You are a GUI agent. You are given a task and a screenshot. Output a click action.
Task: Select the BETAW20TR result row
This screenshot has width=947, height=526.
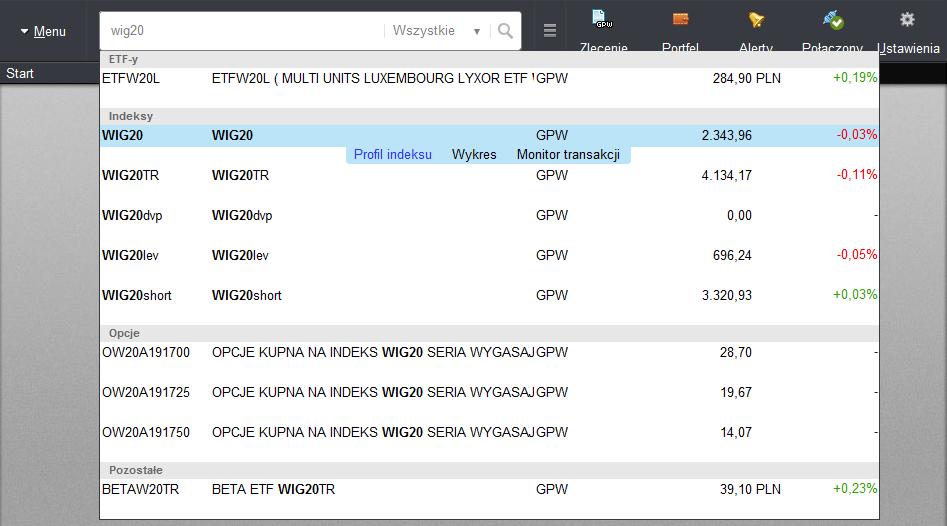coord(489,489)
